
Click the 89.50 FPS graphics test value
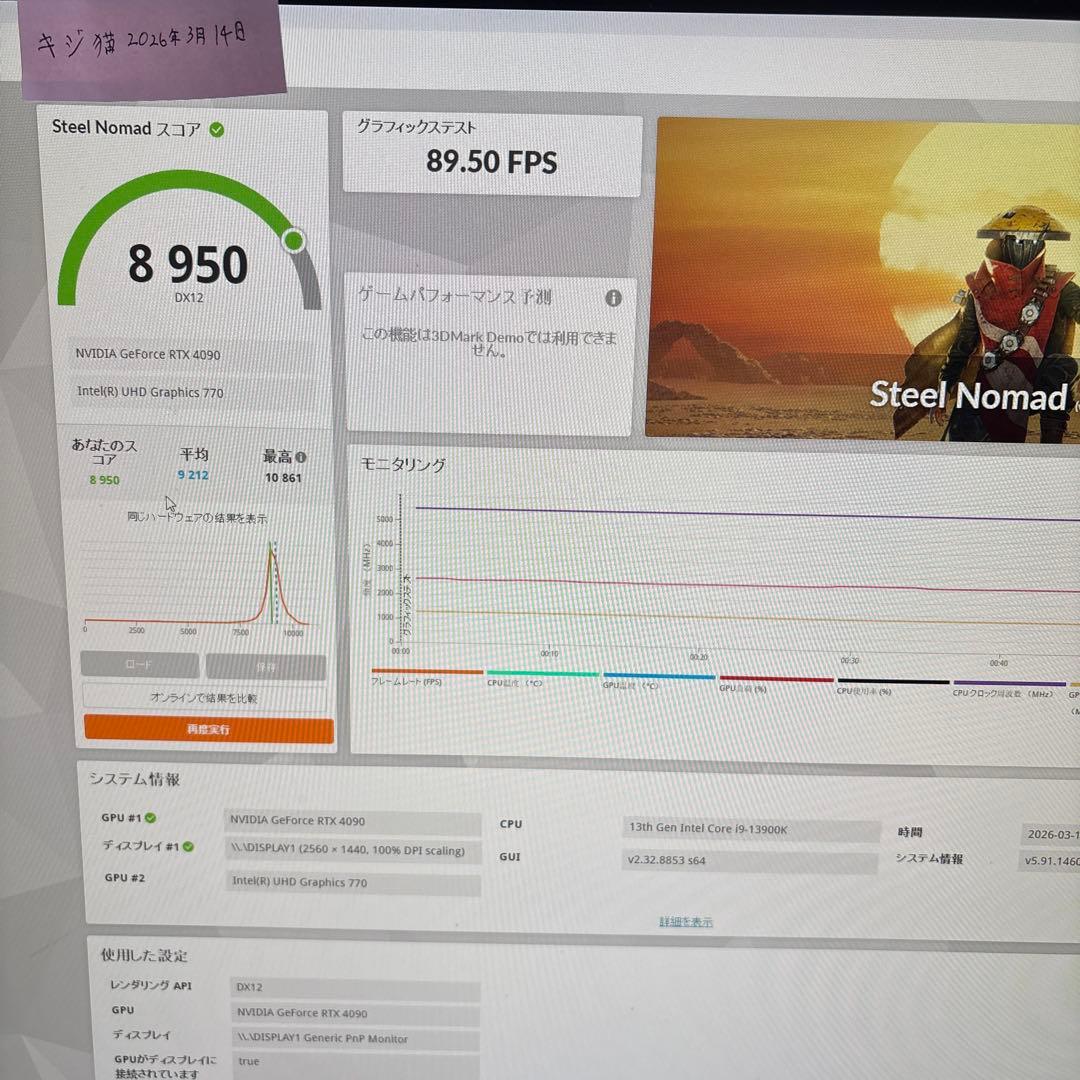tap(491, 163)
